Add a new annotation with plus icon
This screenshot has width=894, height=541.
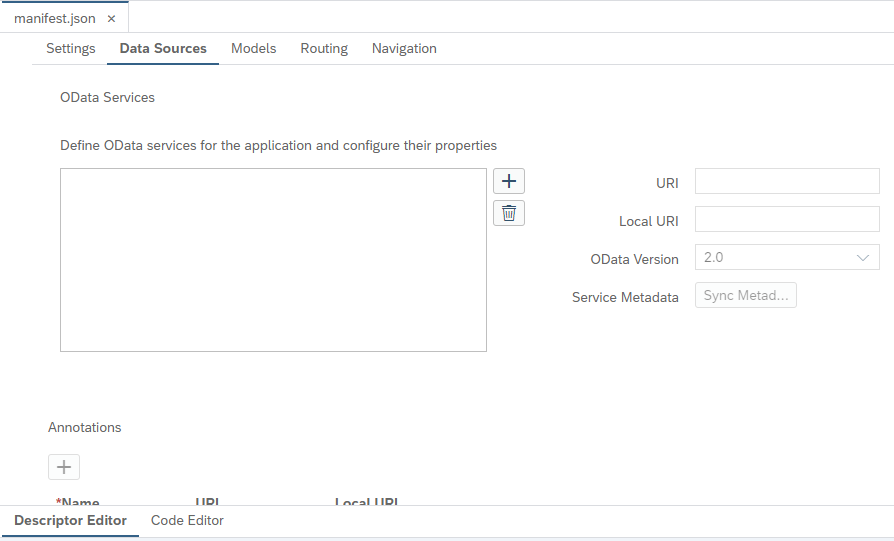click(x=64, y=467)
